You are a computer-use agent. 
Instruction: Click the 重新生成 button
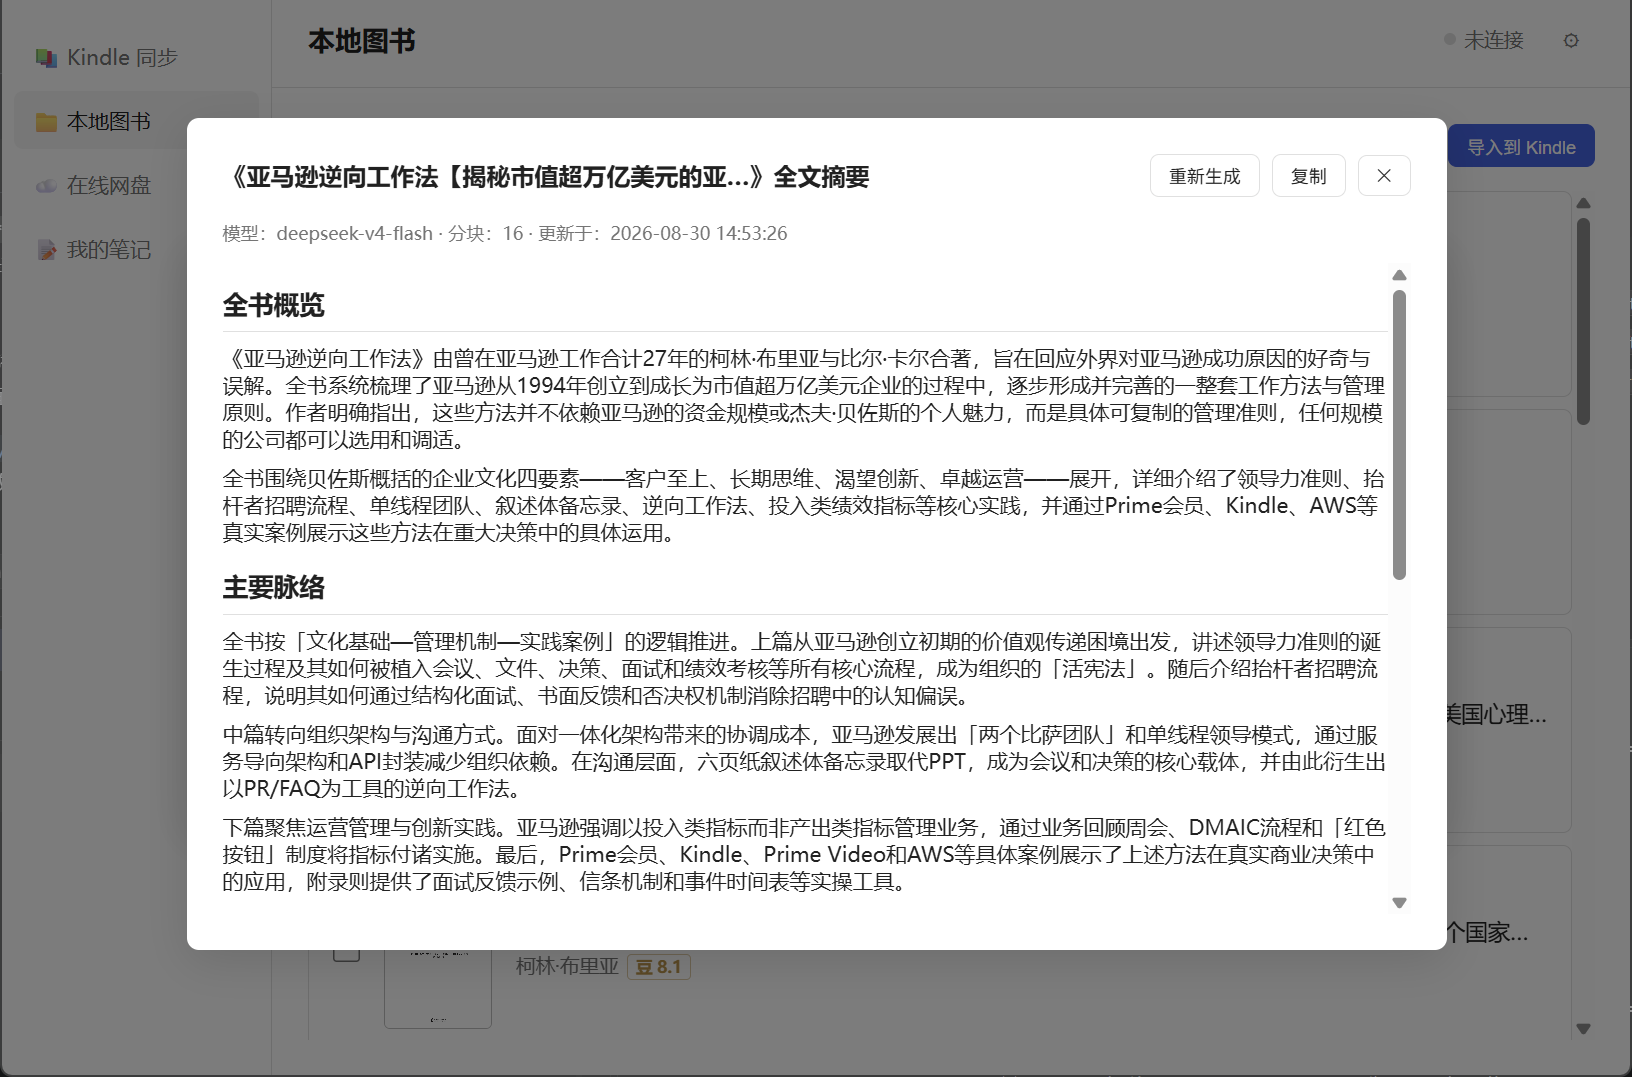1204,176
